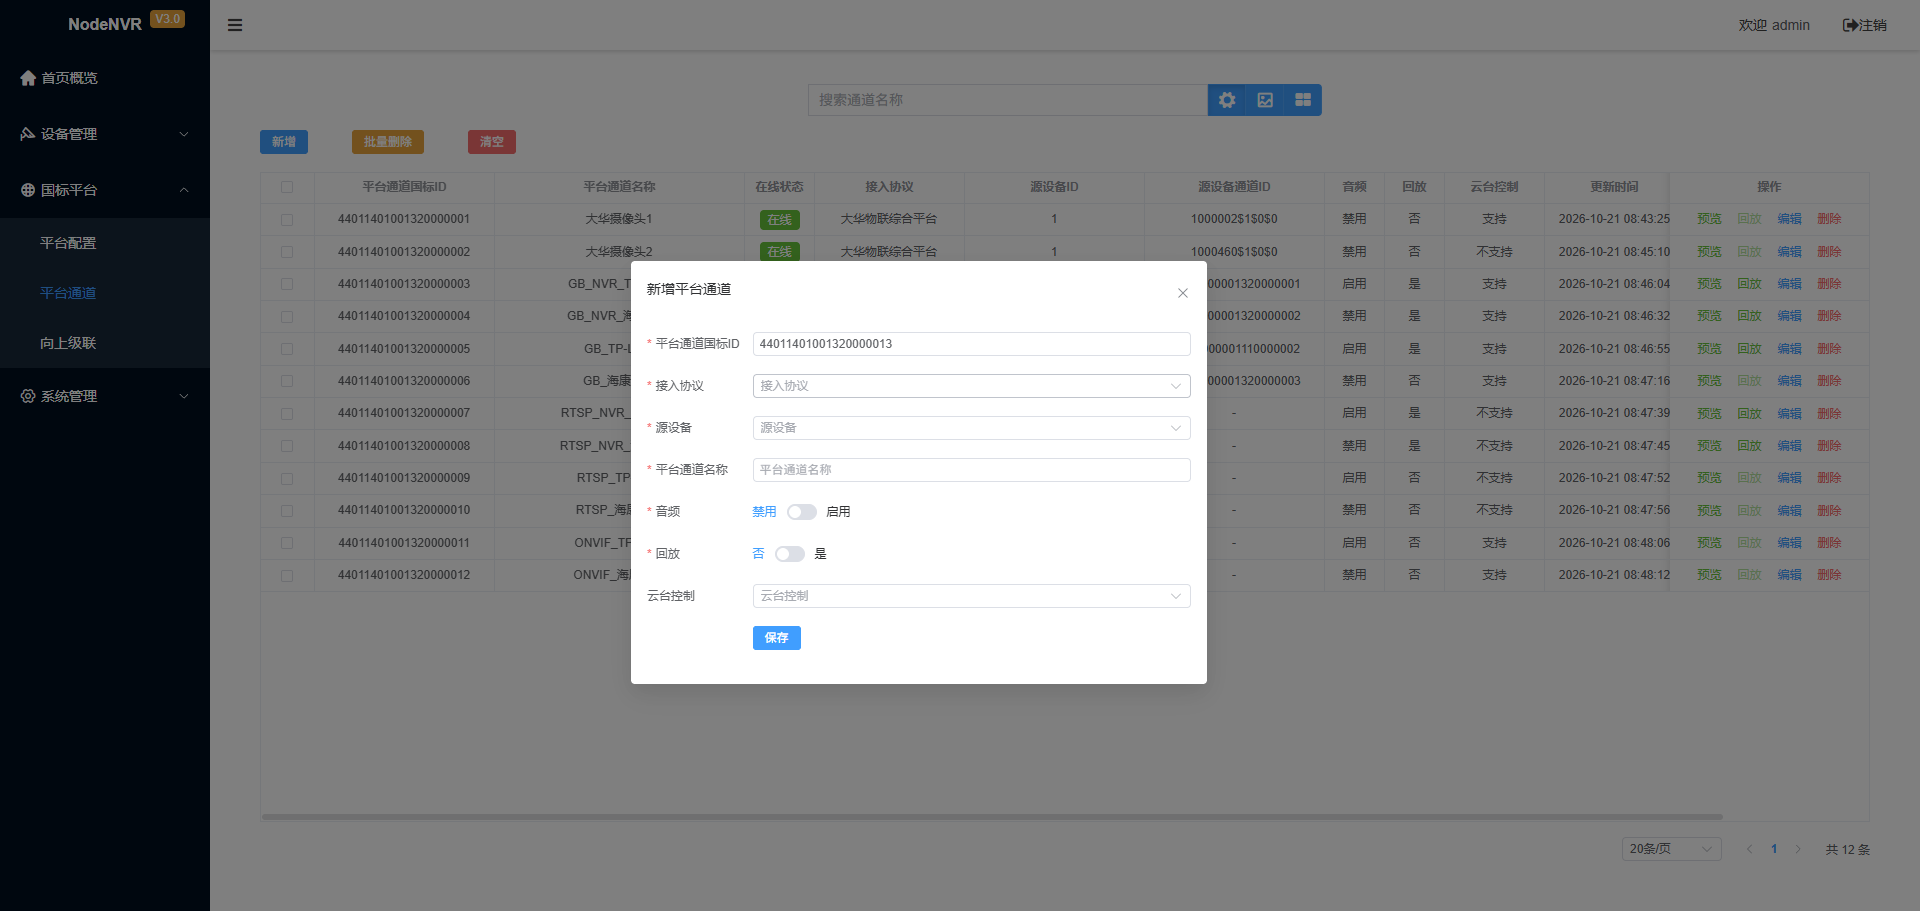Click the 批量删除 batch delete button

(388, 142)
